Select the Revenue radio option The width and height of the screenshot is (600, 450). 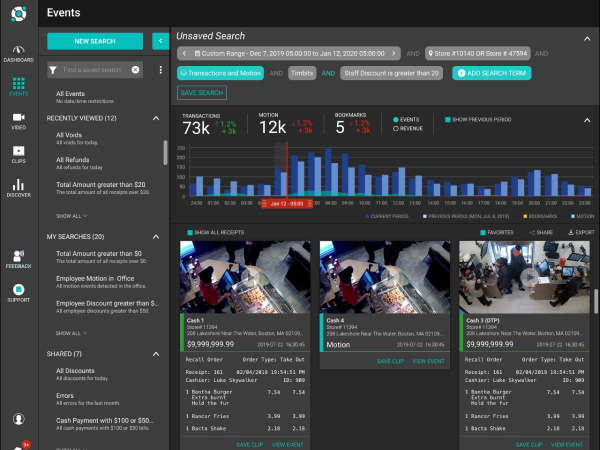pyautogui.click(x=396, y=129)
